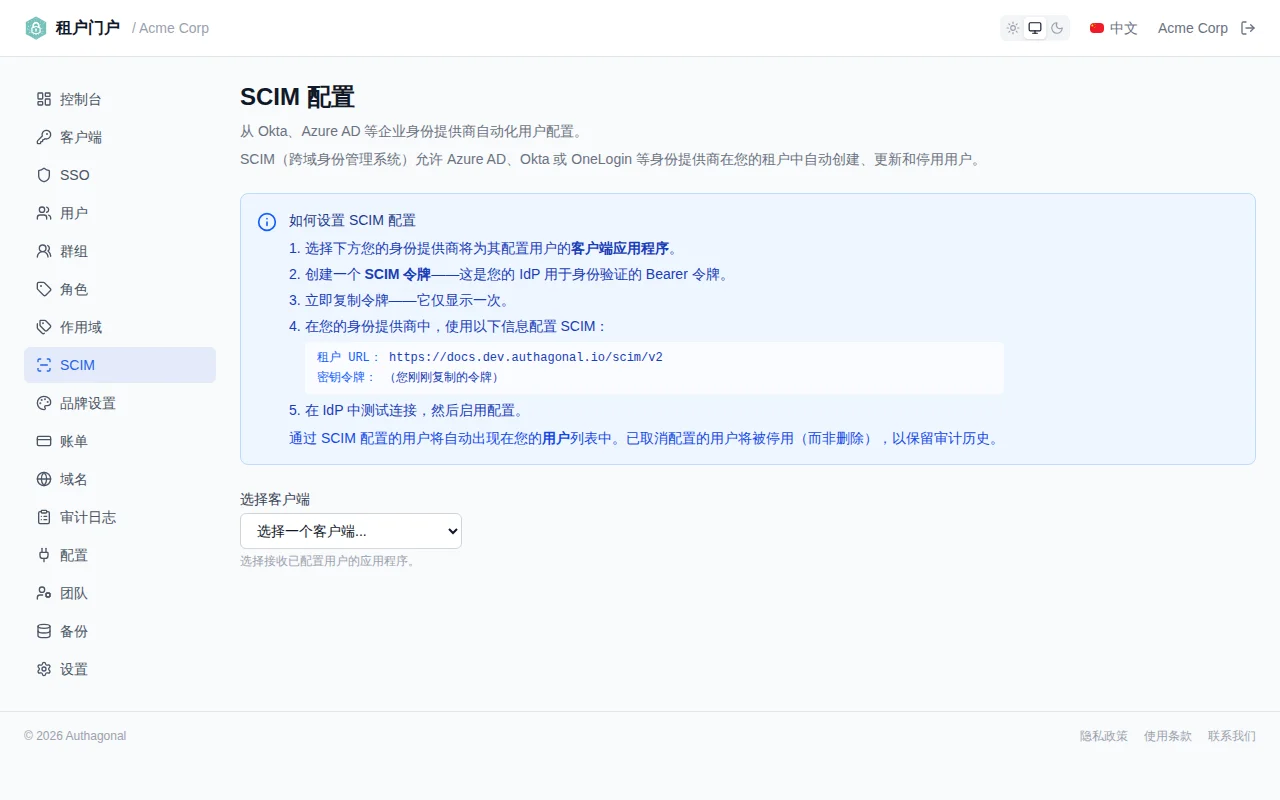The image size is (1280, 800).
Task: Select 角色 in the sidebar
Action: point(120,289)
